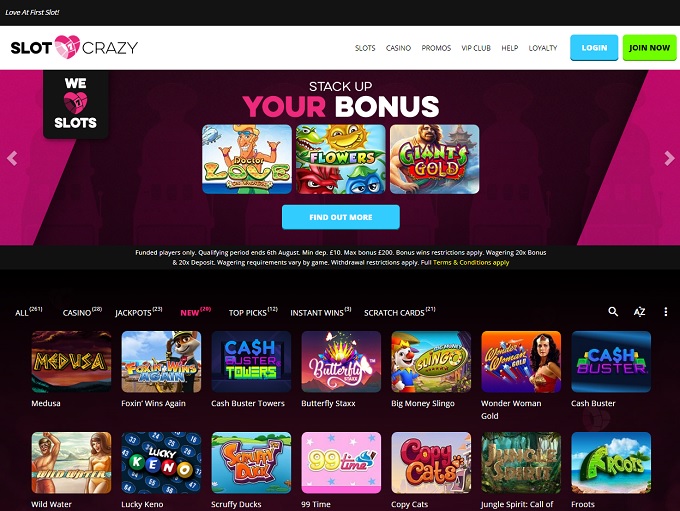
Task: Show the Scratch Cards category
Action: pos(399,312)
